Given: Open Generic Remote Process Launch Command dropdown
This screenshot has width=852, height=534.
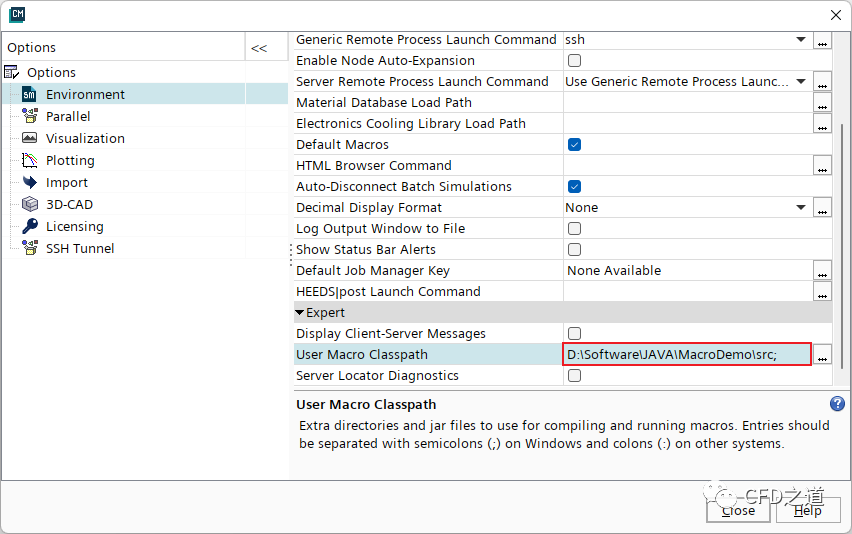Looking at the screenshot, I should pos(800,39).
